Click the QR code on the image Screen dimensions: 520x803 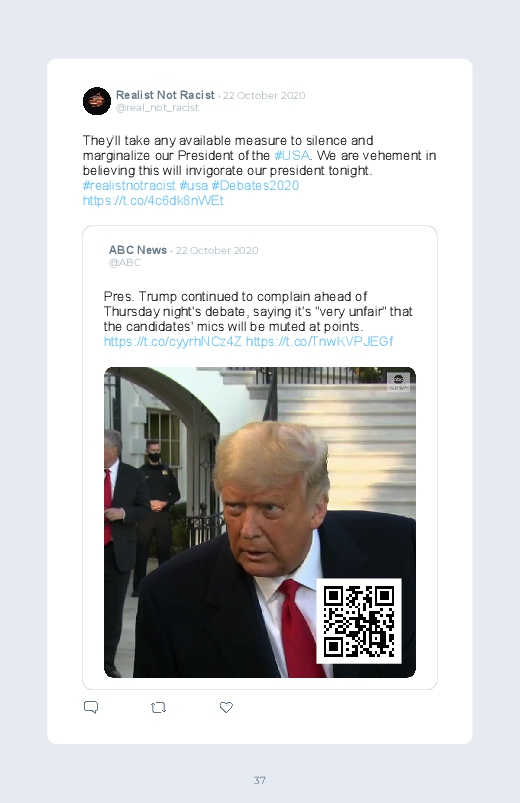[x=359, y=621]
